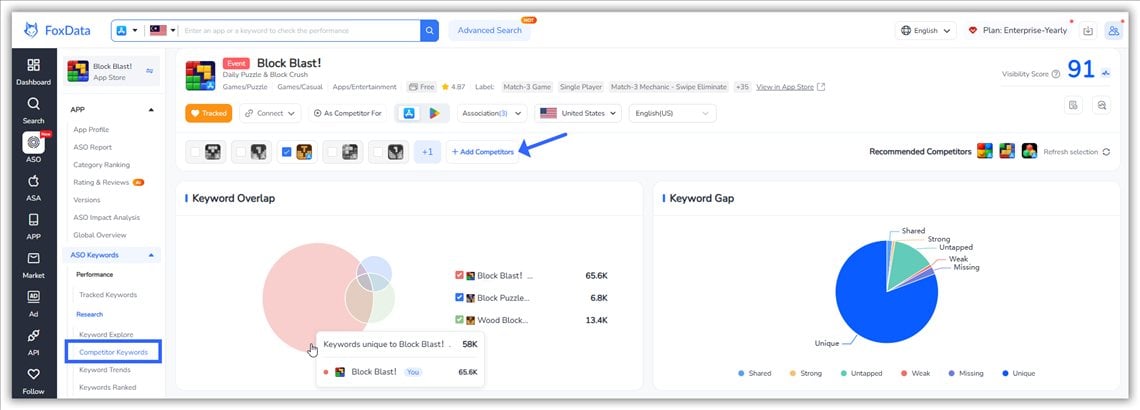Click the Untapped legend swatch in Keyword Gap
The image size is (1140, 410).
843,374
